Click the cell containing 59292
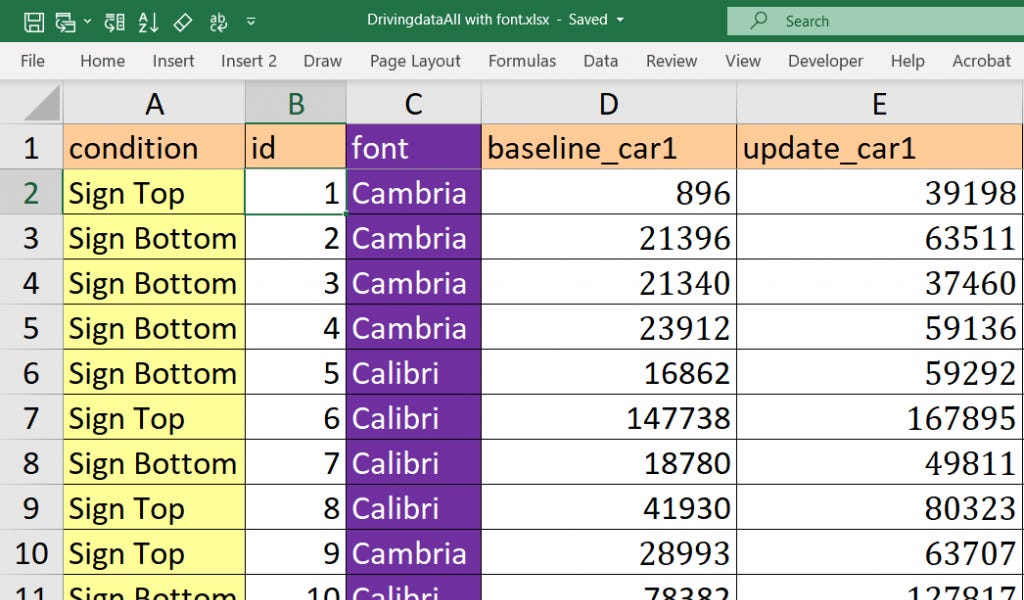The height and width of the screenshot is (600, 1024). click(880, 373)
